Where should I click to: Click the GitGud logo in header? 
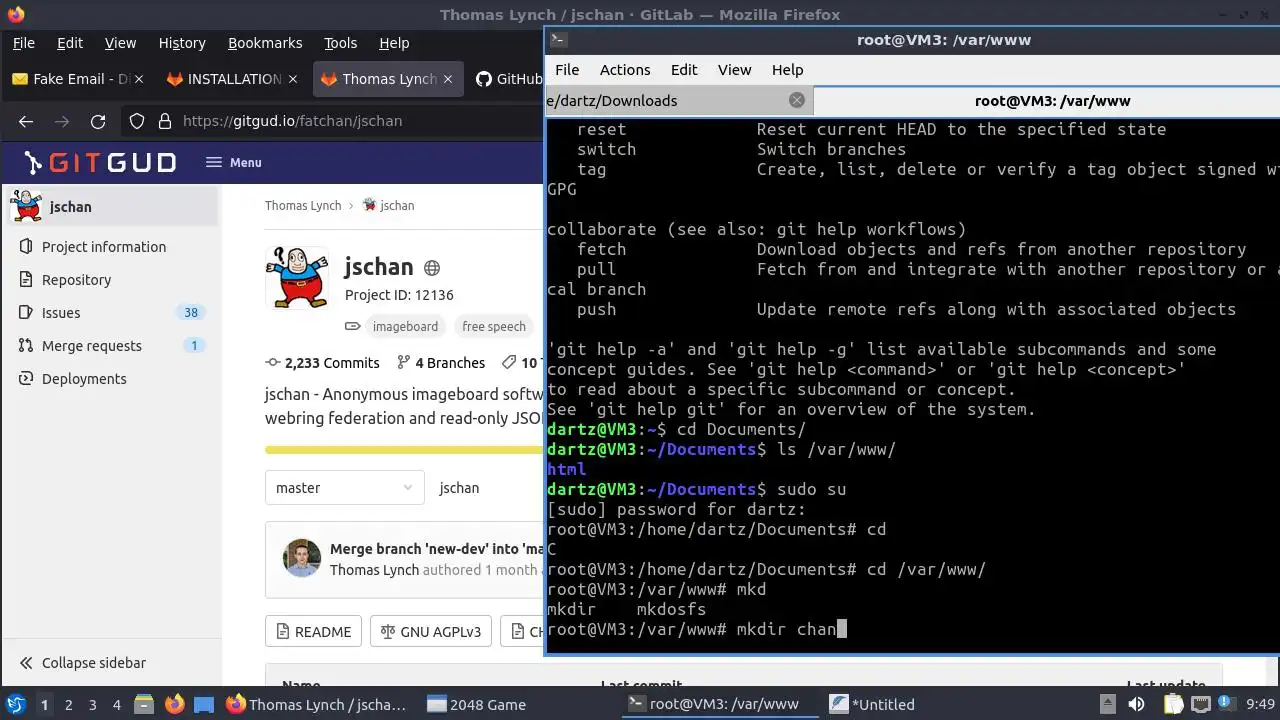(x=100, y=162)
